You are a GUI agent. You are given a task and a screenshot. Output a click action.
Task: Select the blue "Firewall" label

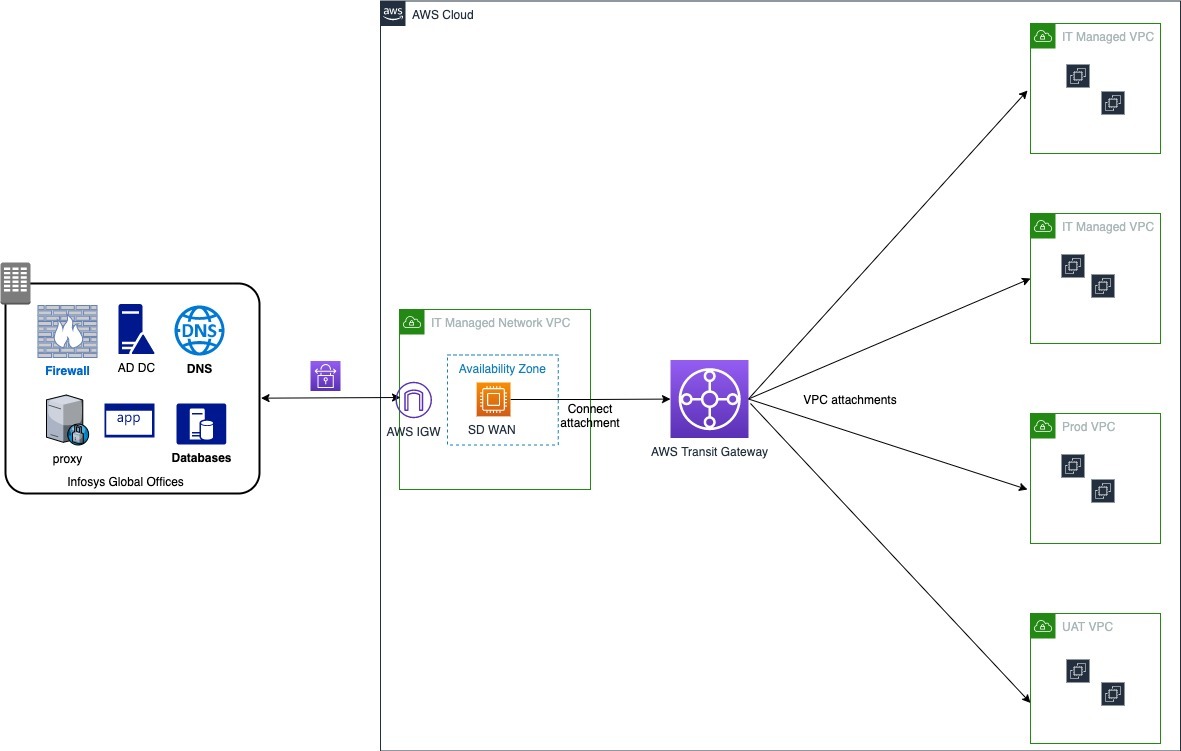pyautogui.click(x=67, y=371)
